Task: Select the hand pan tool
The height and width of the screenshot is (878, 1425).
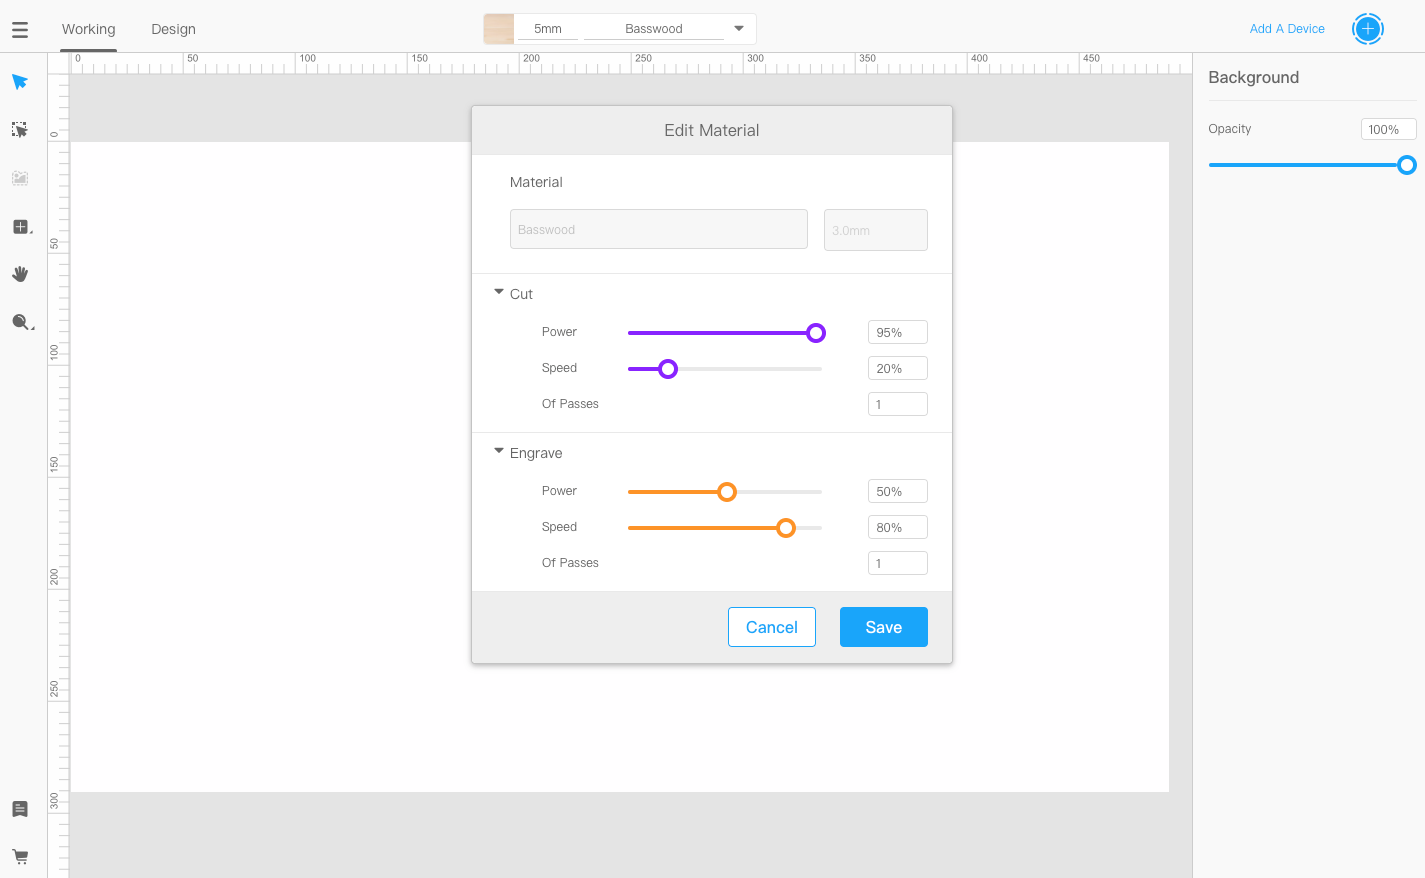Action: pos(20,274)
